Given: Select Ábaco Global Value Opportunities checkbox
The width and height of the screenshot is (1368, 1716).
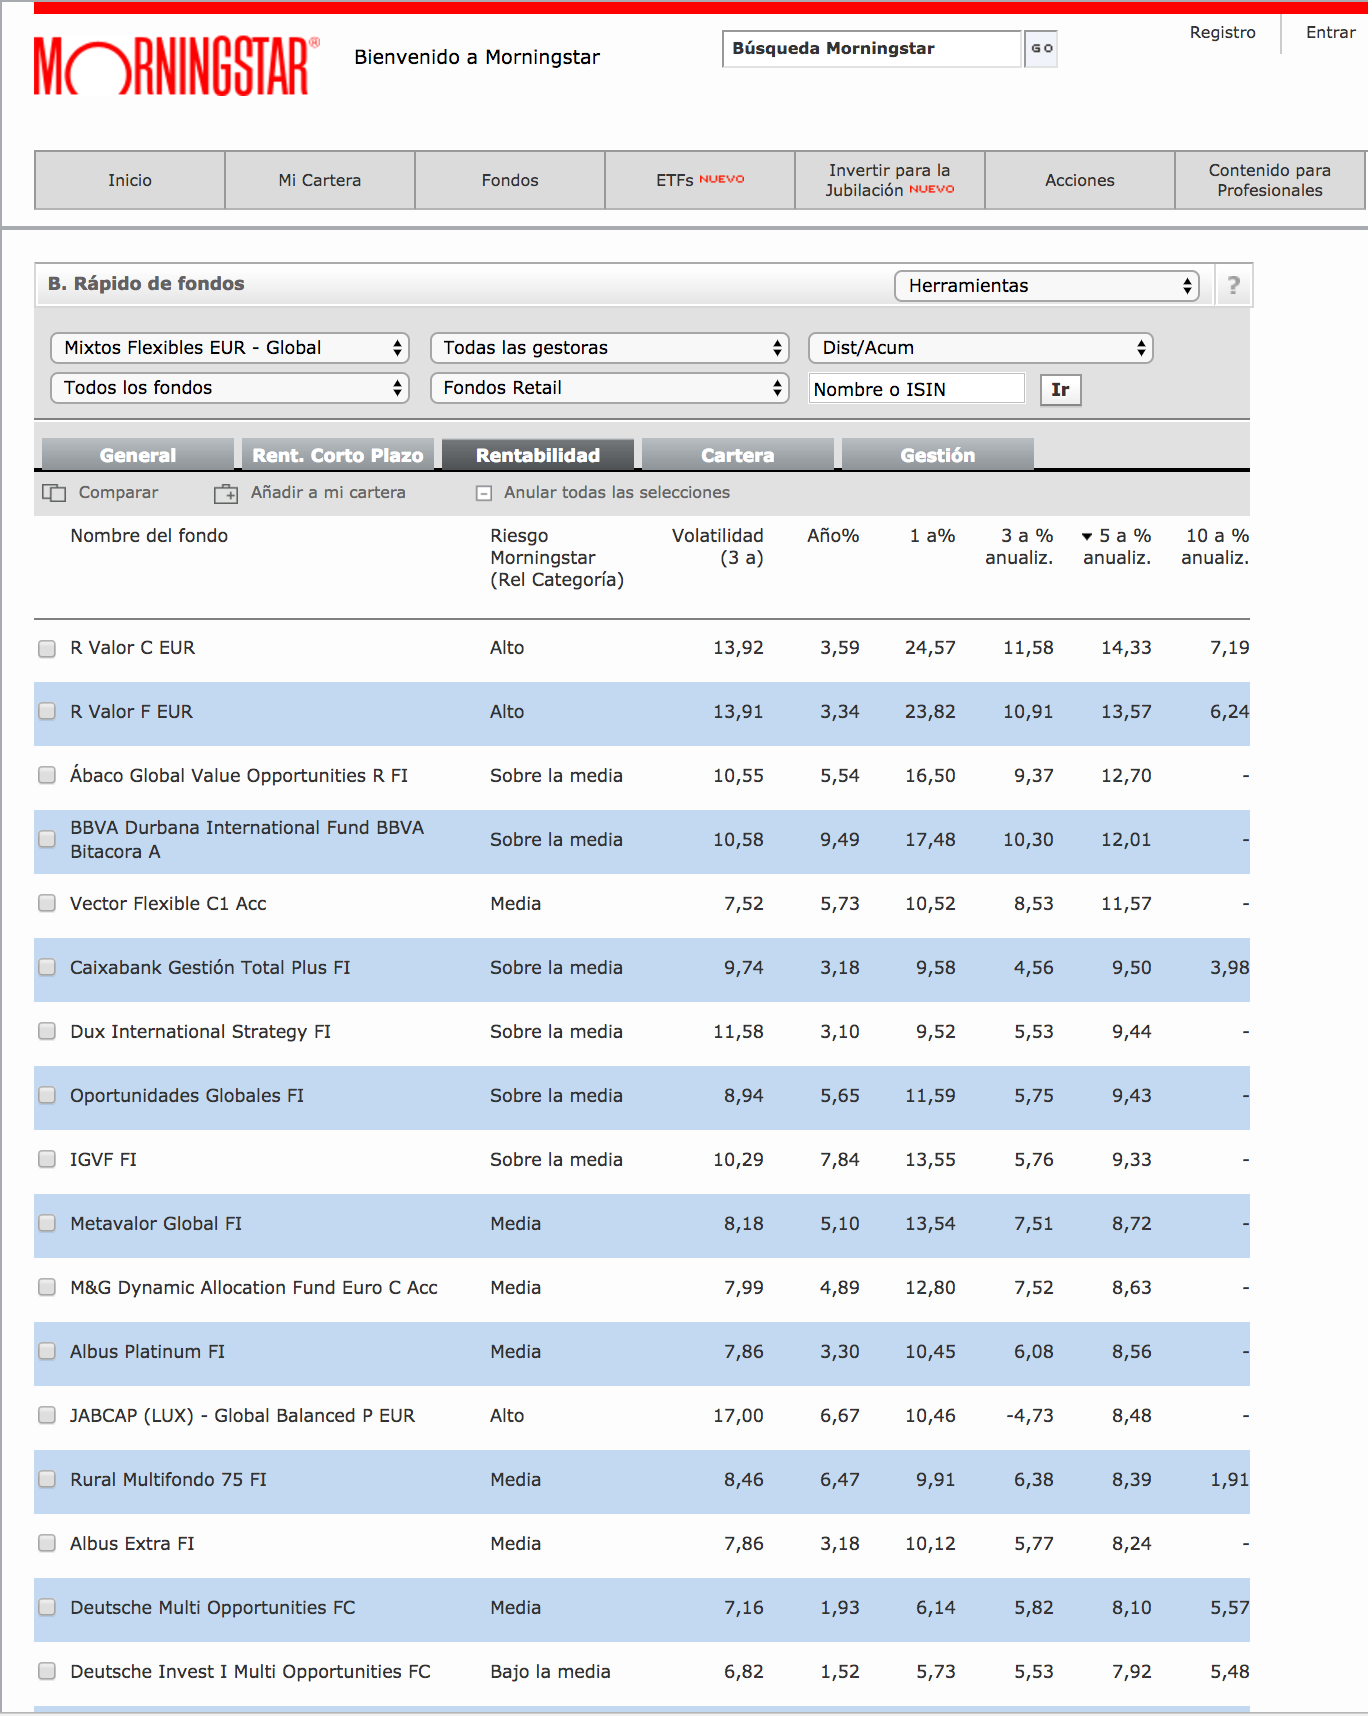Looking at the screenshot, I should coord(47,776).
